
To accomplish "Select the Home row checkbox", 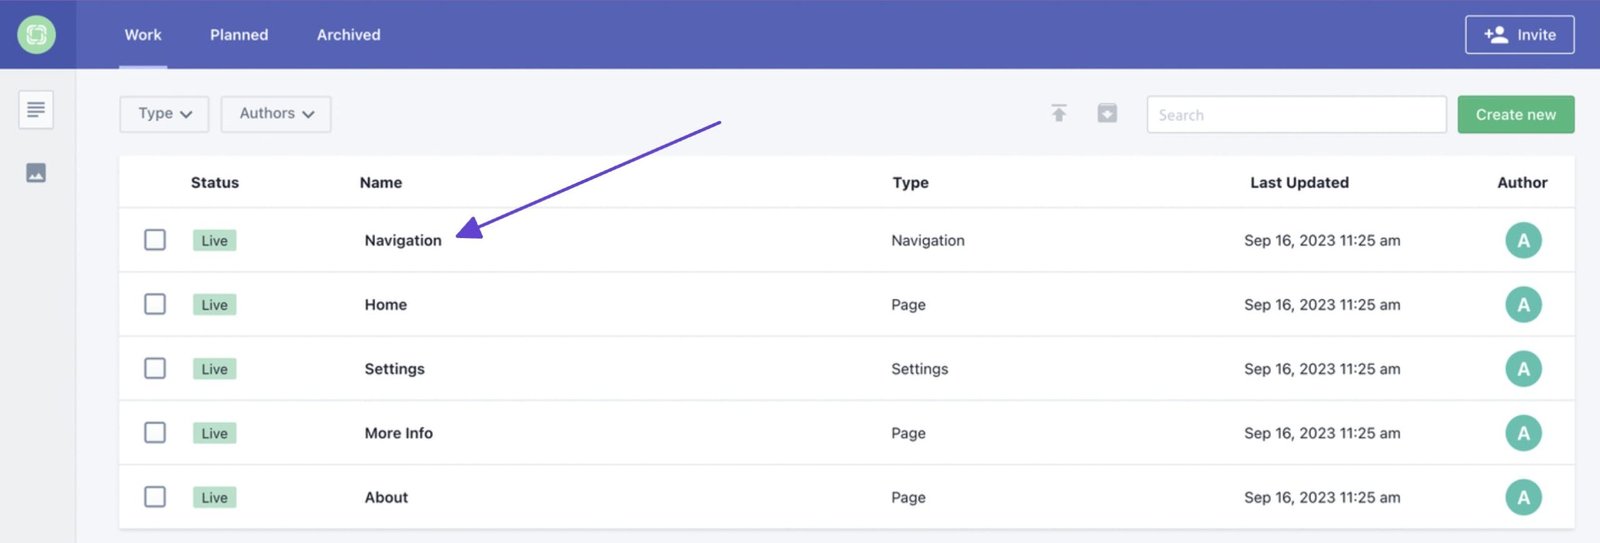I will tap(155, 304).
